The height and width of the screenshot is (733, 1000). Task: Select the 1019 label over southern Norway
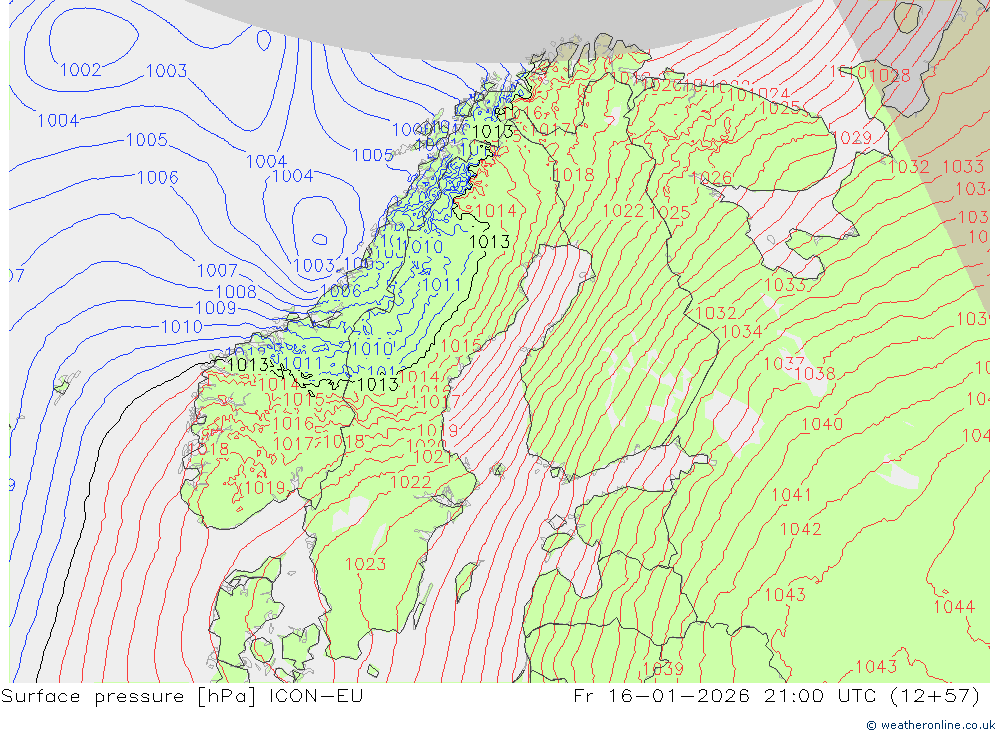[x=264, y=488]
